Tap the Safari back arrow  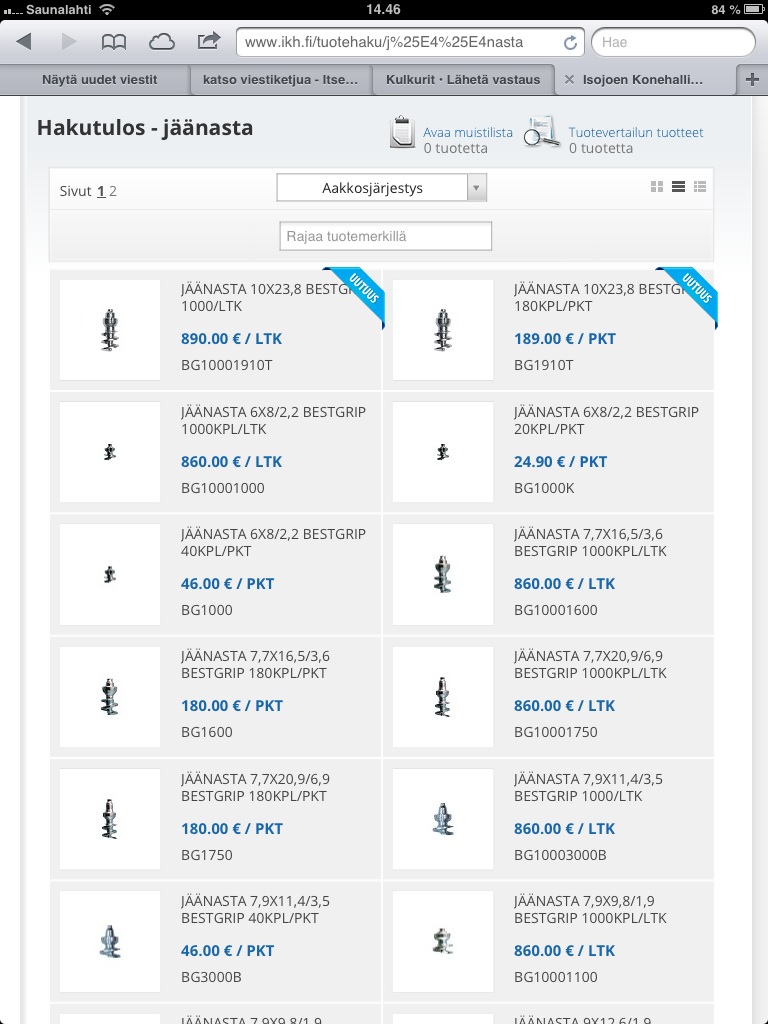click(x=24, y=42)
